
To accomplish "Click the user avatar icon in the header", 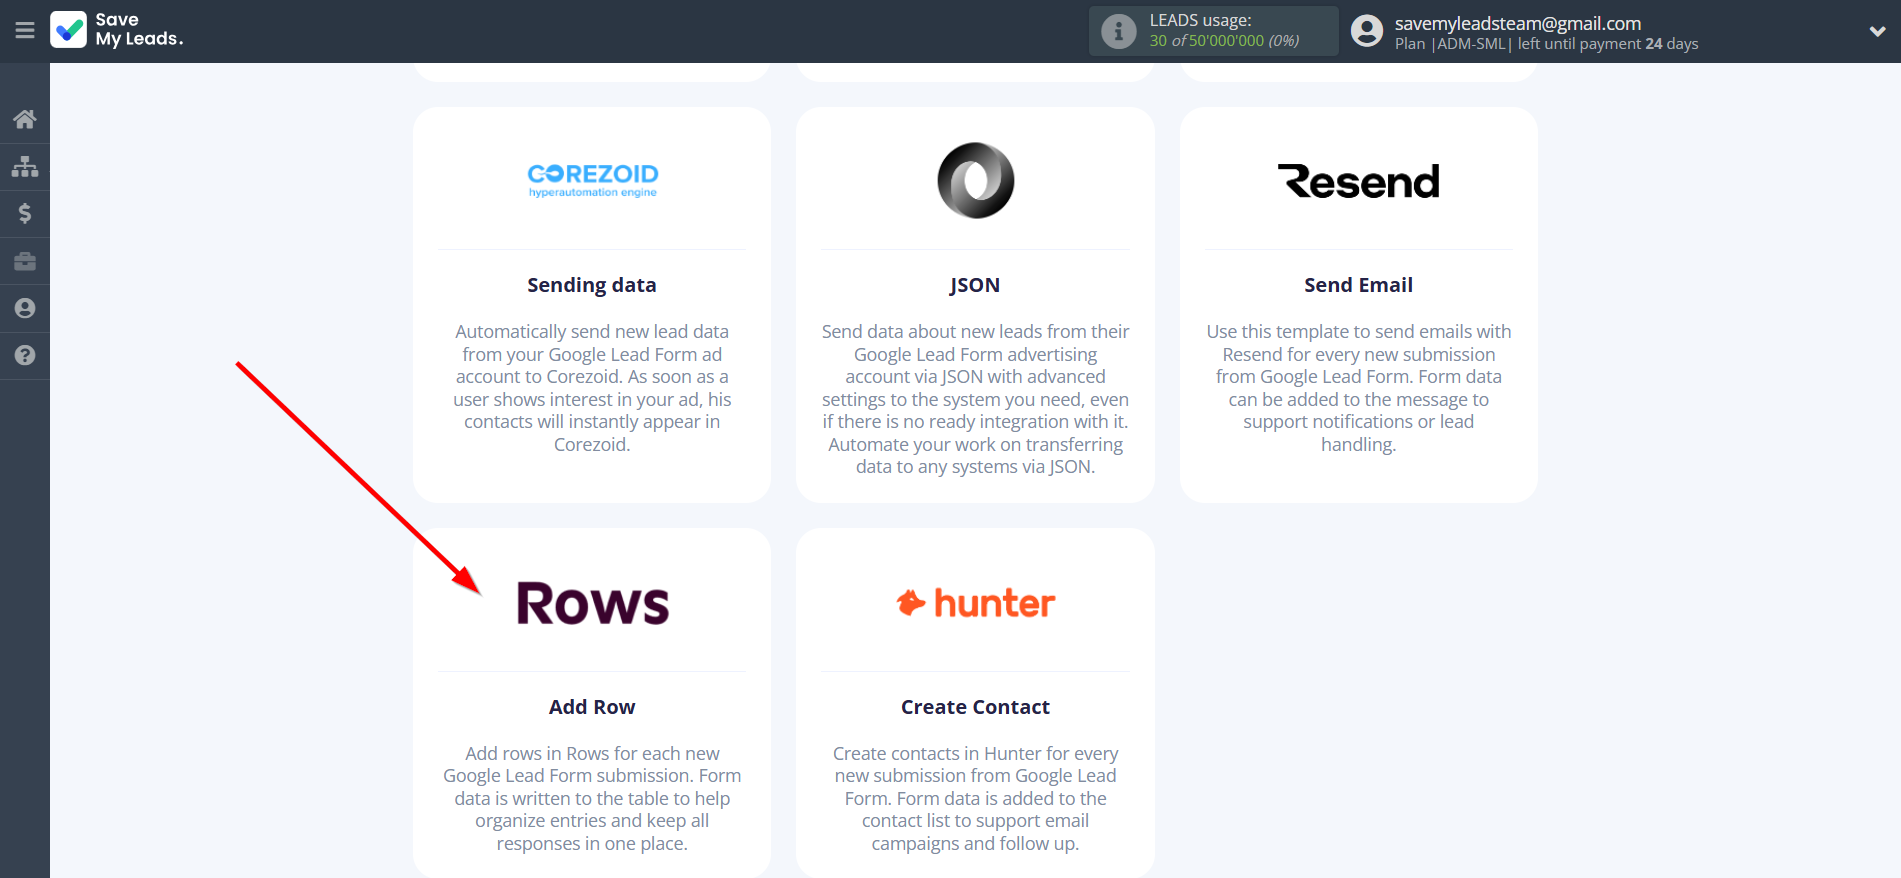I will tap(1366, 31).
